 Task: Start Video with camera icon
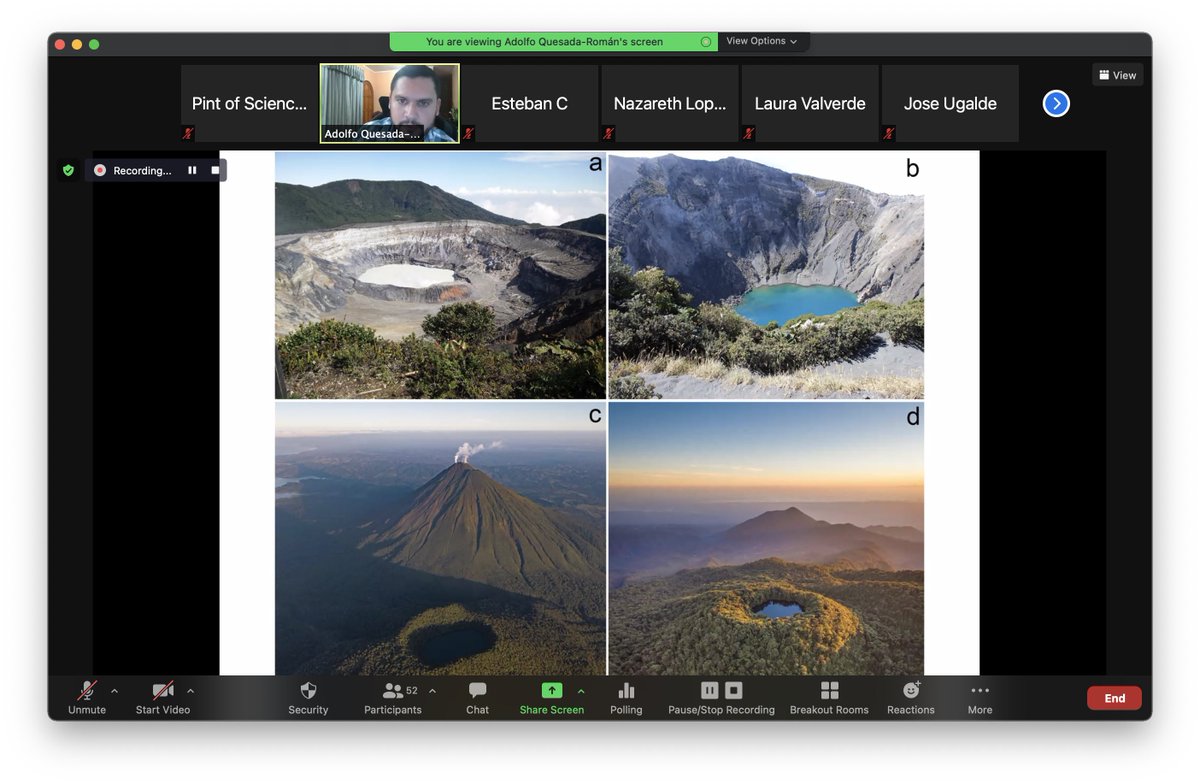click(162, 697)
